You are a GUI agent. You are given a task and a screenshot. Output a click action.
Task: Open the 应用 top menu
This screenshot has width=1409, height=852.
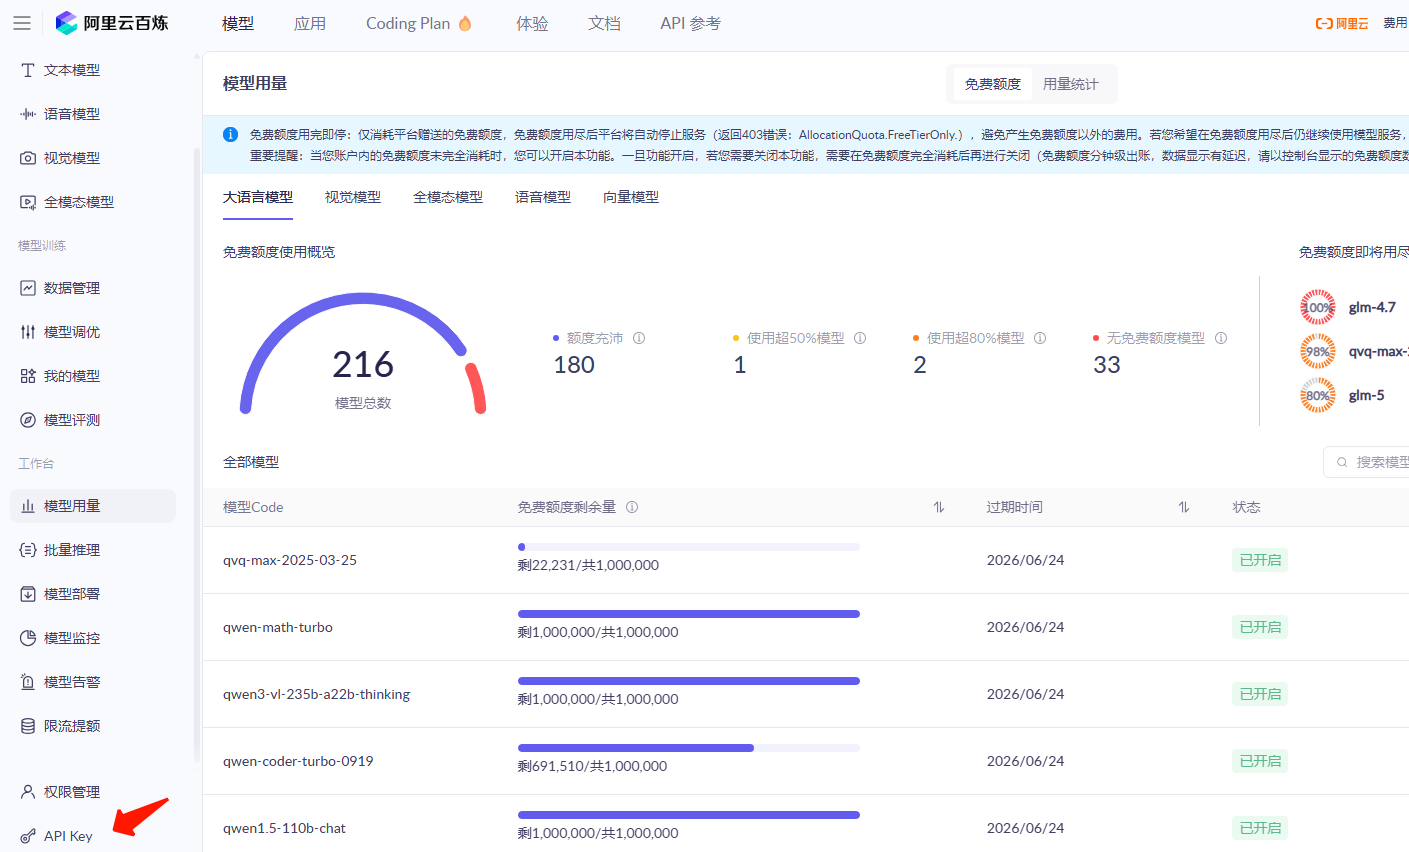click(x=310, y=23)
